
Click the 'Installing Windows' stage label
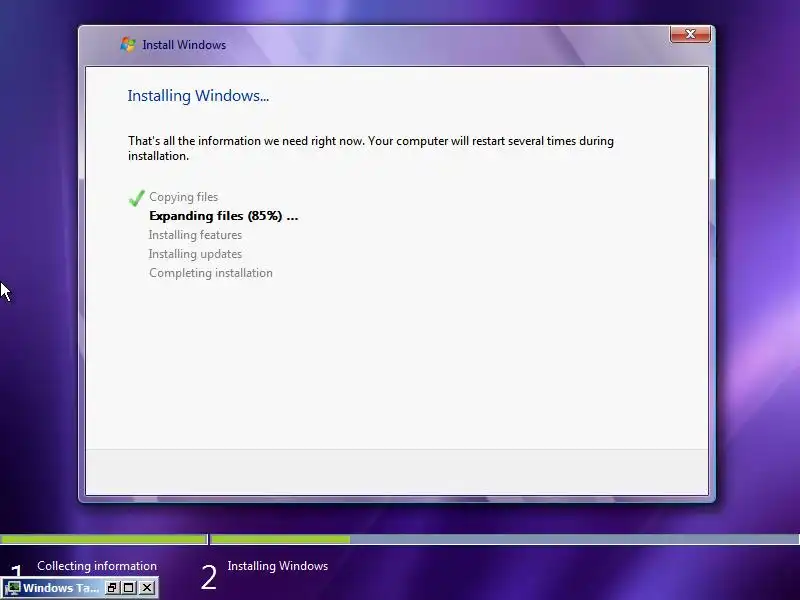(x=278, y=566)
